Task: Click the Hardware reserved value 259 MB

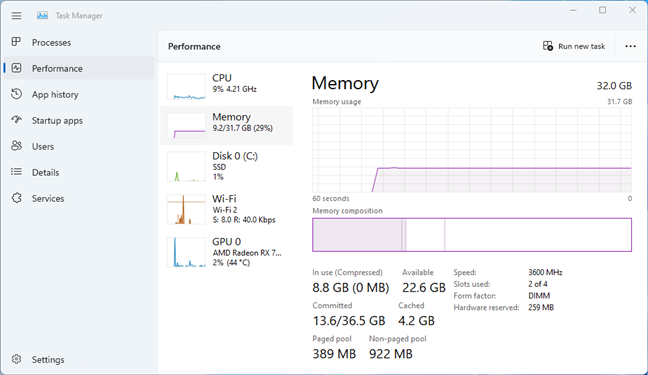Action: pyautogui.click(x=541, y=307)
